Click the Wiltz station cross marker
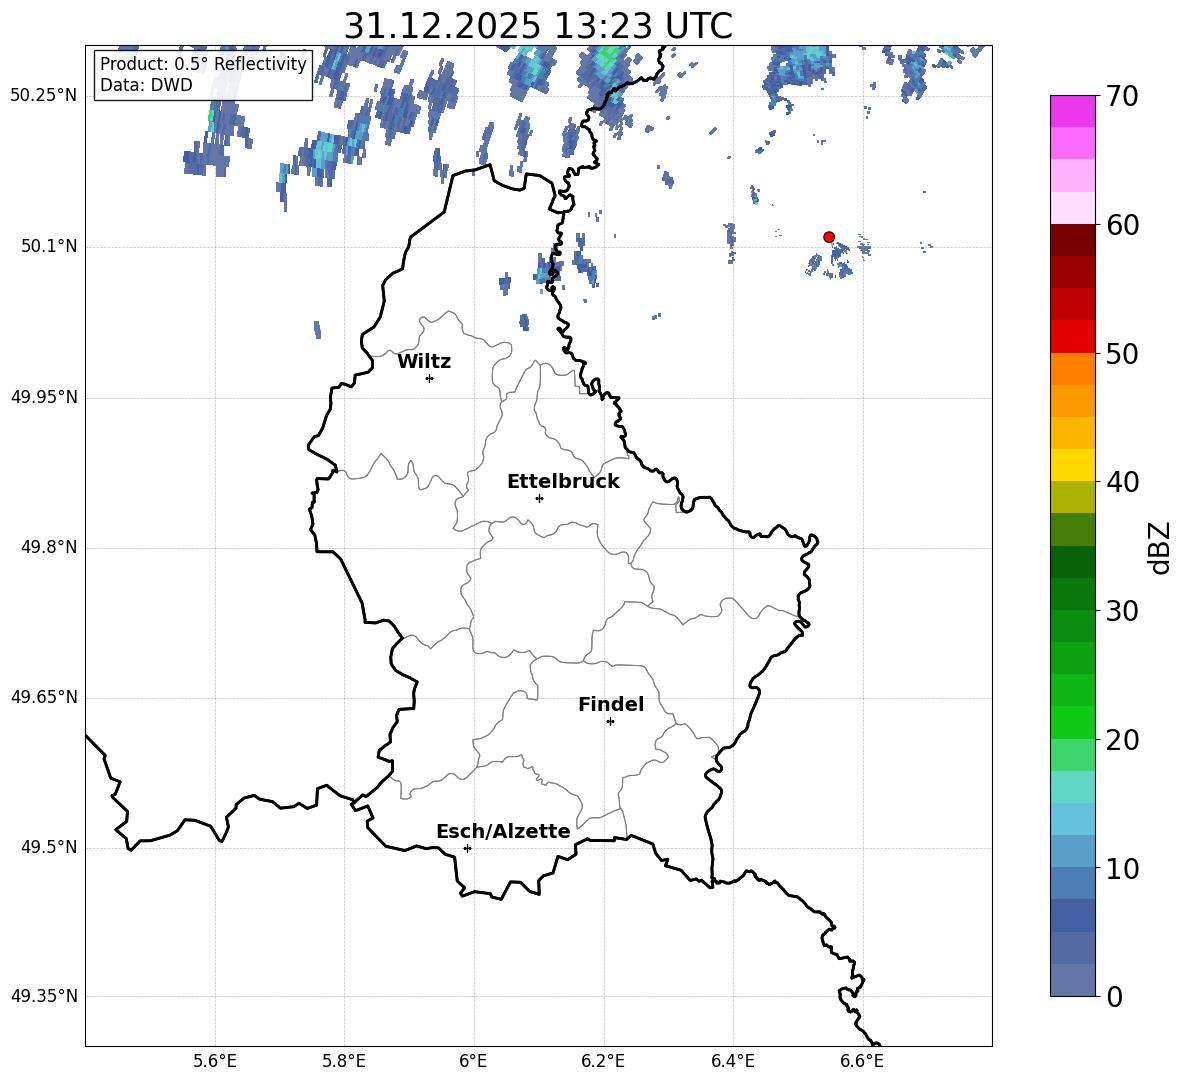The height and width of the screenshot is (1081, 1184). click(429, 378)
